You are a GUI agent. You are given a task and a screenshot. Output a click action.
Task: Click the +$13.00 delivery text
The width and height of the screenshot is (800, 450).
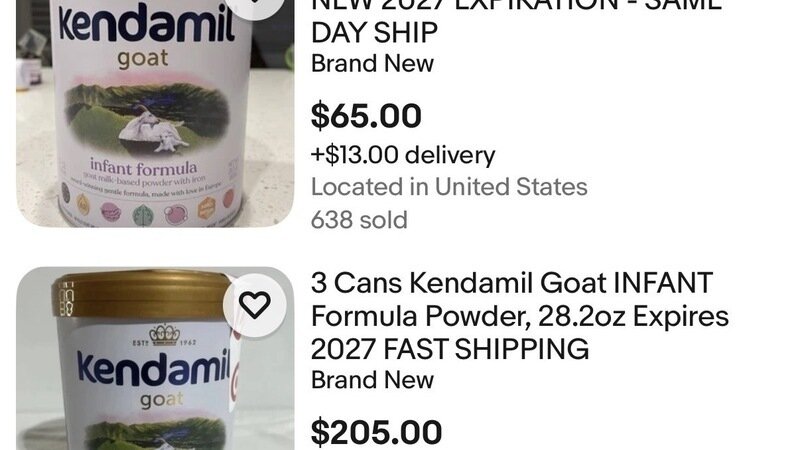(403, 155)
